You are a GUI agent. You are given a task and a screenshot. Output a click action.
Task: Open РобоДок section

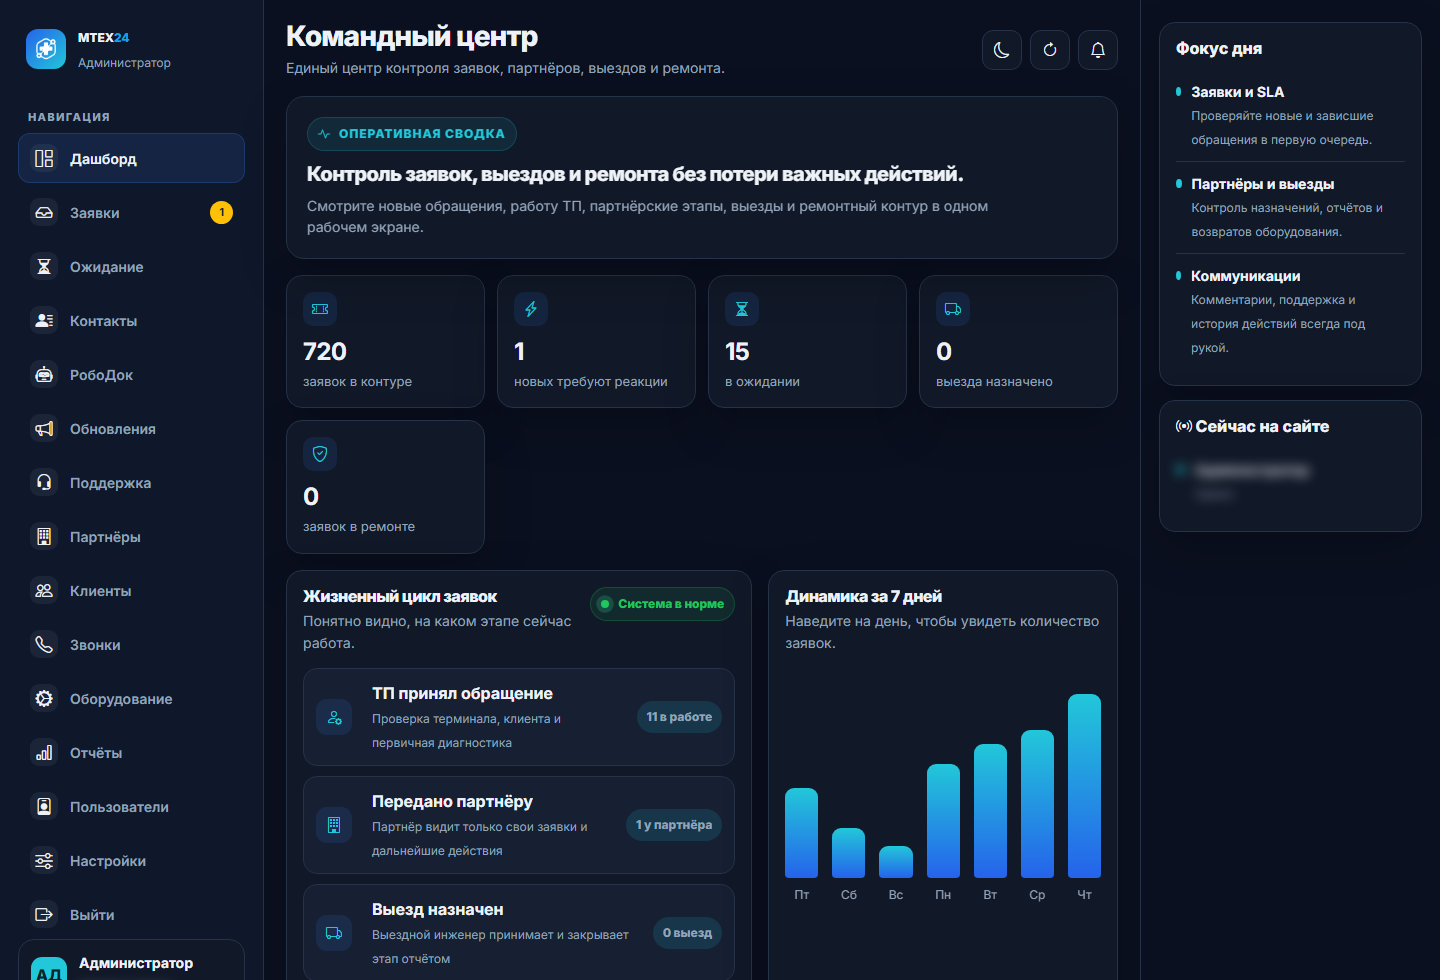(131, 374)
